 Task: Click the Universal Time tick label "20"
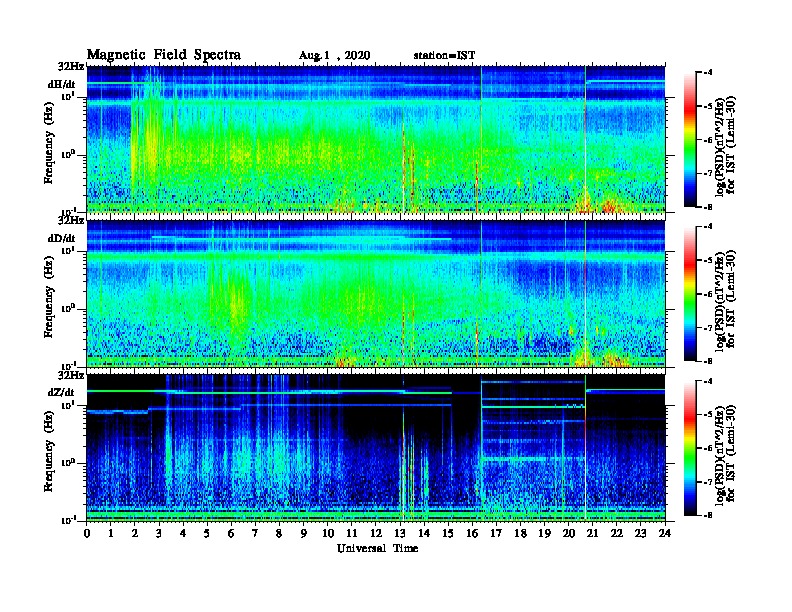click(569, 534)
